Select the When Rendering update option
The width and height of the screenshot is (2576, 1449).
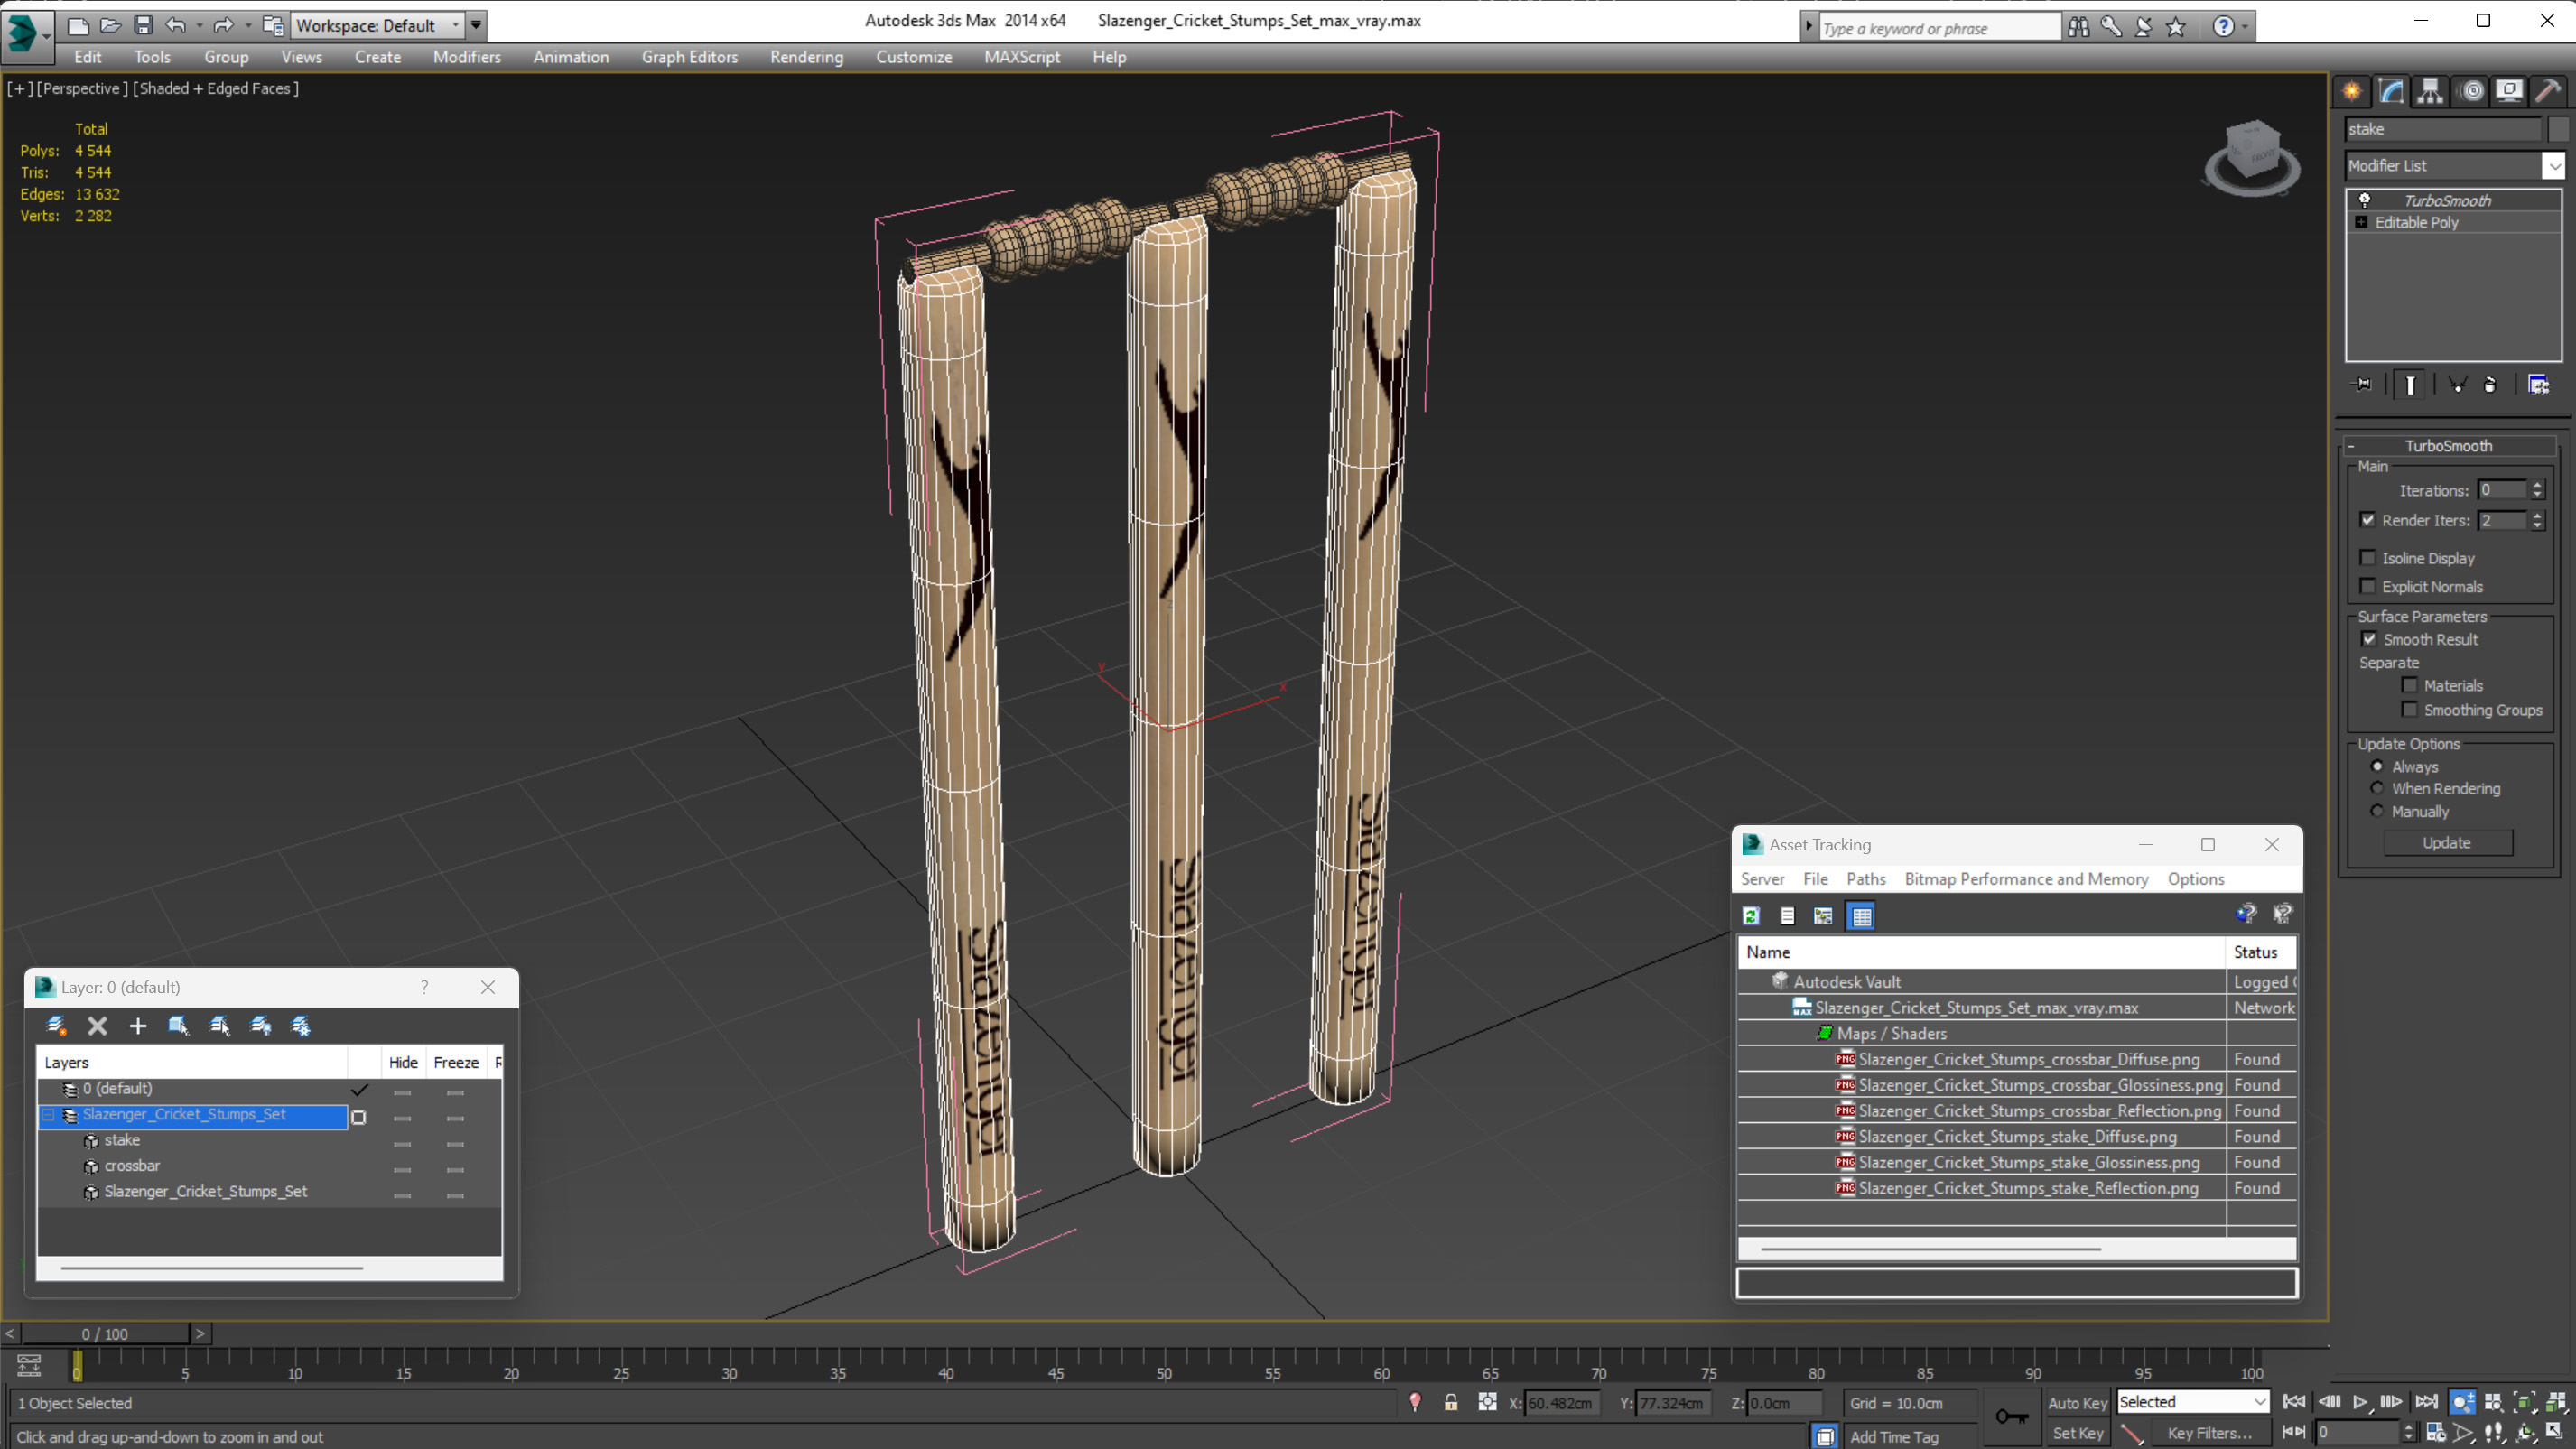[x=2377, y=788]
